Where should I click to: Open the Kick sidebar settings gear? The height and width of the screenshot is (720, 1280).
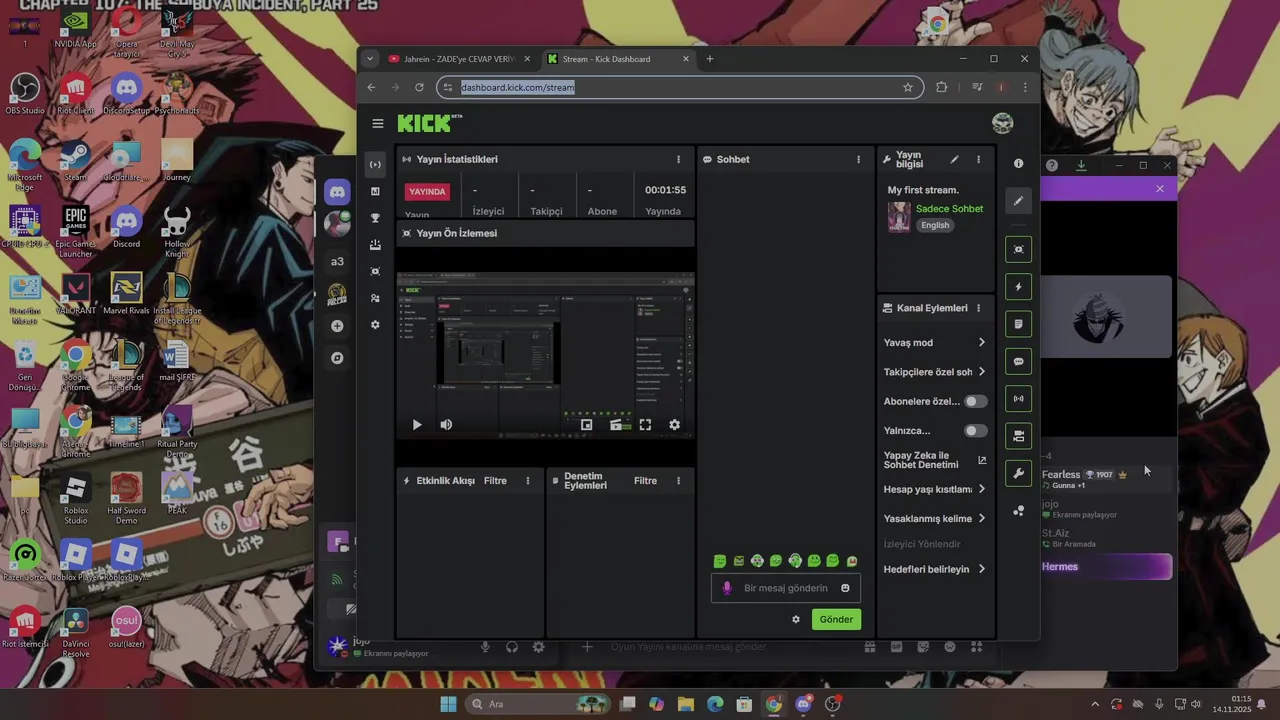coord(375,325)
